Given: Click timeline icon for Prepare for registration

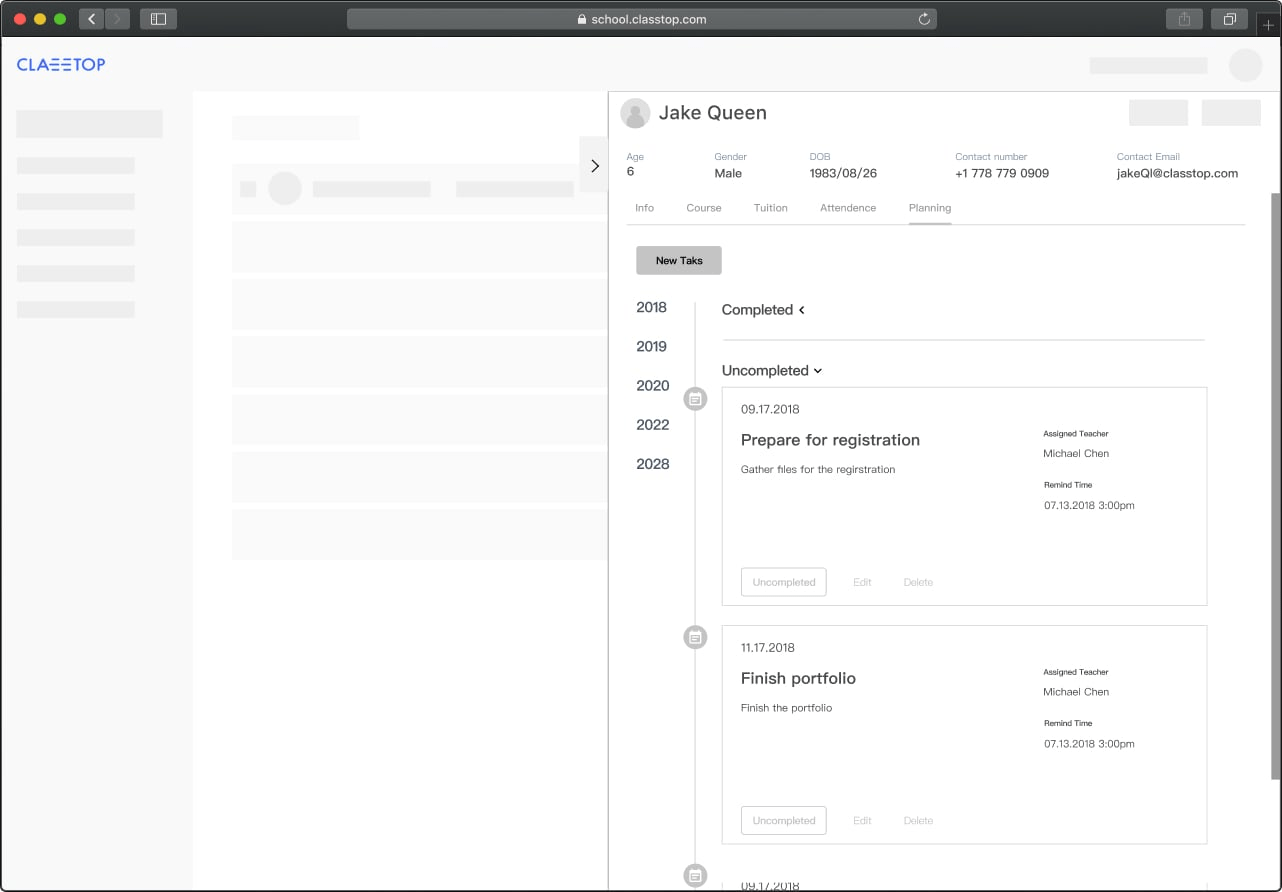Looking at the screenshot, I should coord(695,399).
